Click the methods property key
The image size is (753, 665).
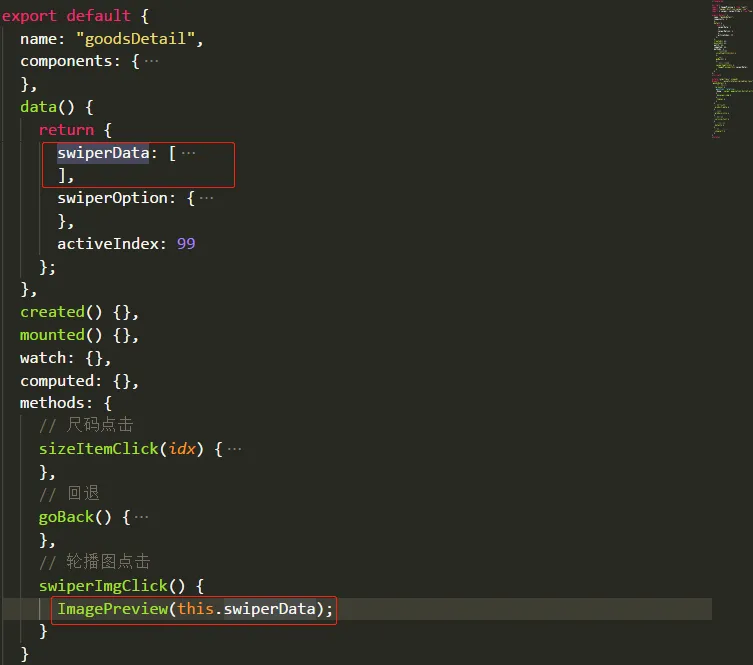52,403
